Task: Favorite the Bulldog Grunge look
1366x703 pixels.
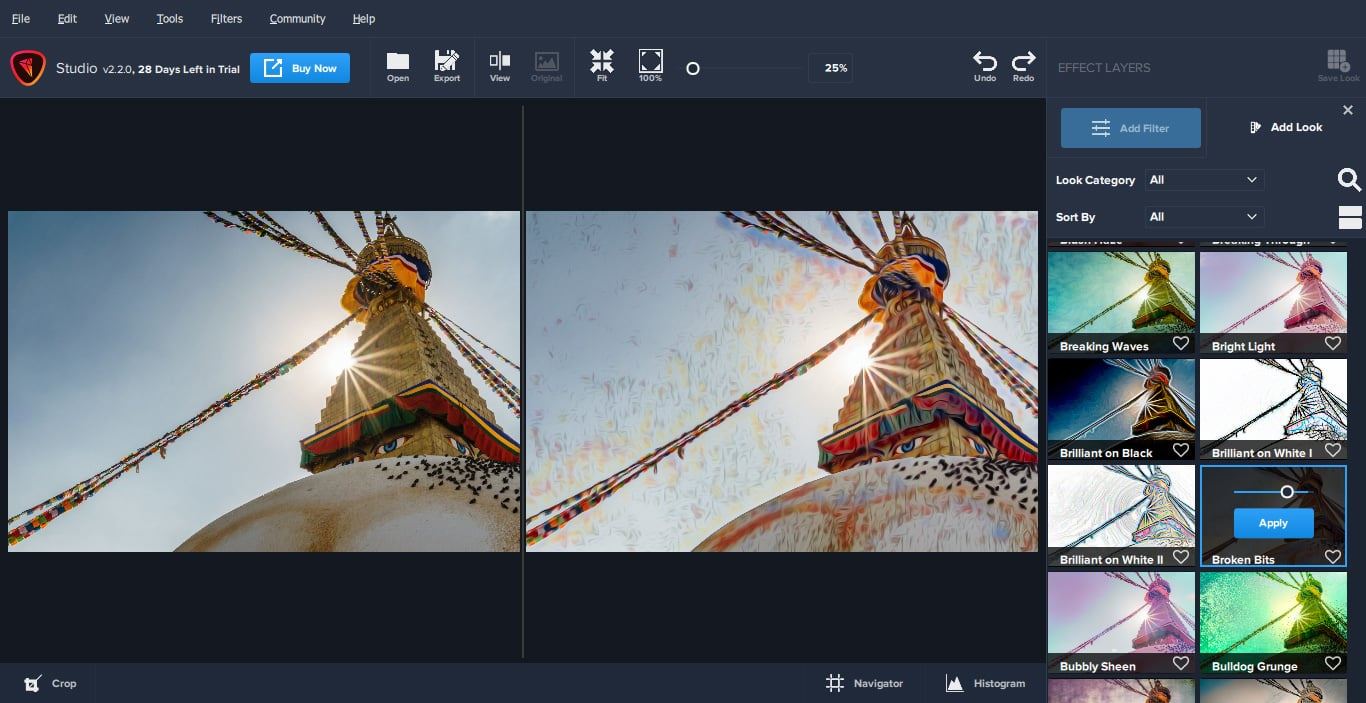Action: [1332, 663]
